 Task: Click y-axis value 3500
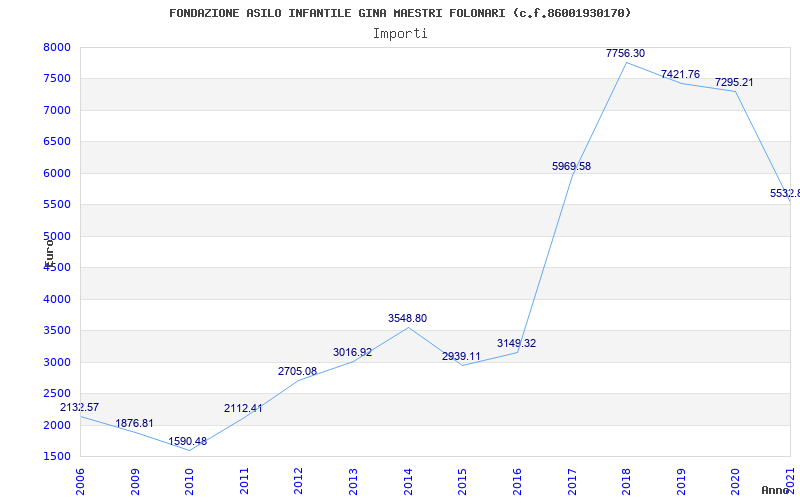pos(57,331)
